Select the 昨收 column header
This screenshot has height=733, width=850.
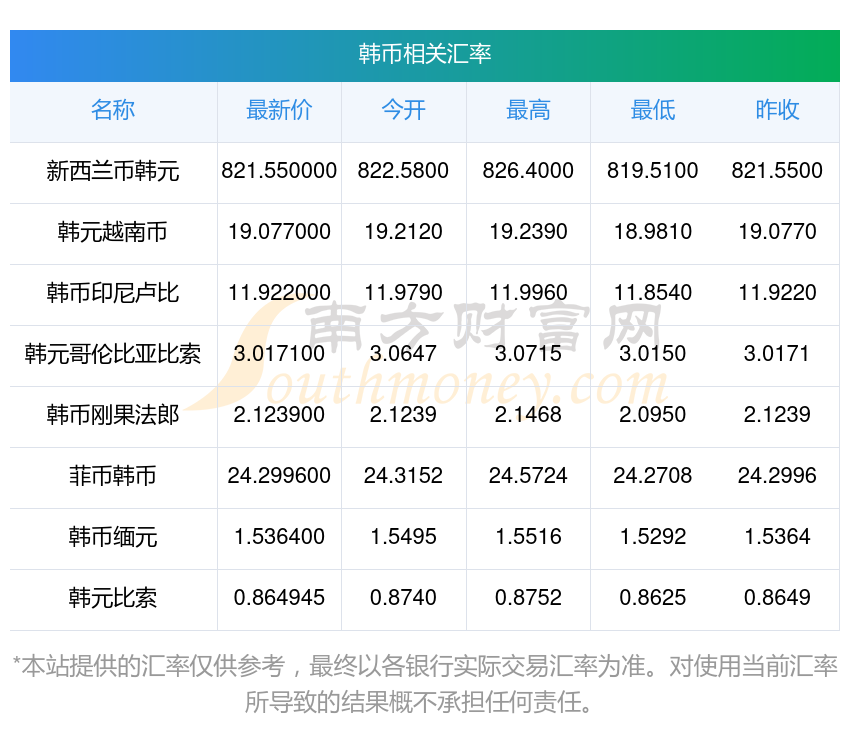point(777,110)
